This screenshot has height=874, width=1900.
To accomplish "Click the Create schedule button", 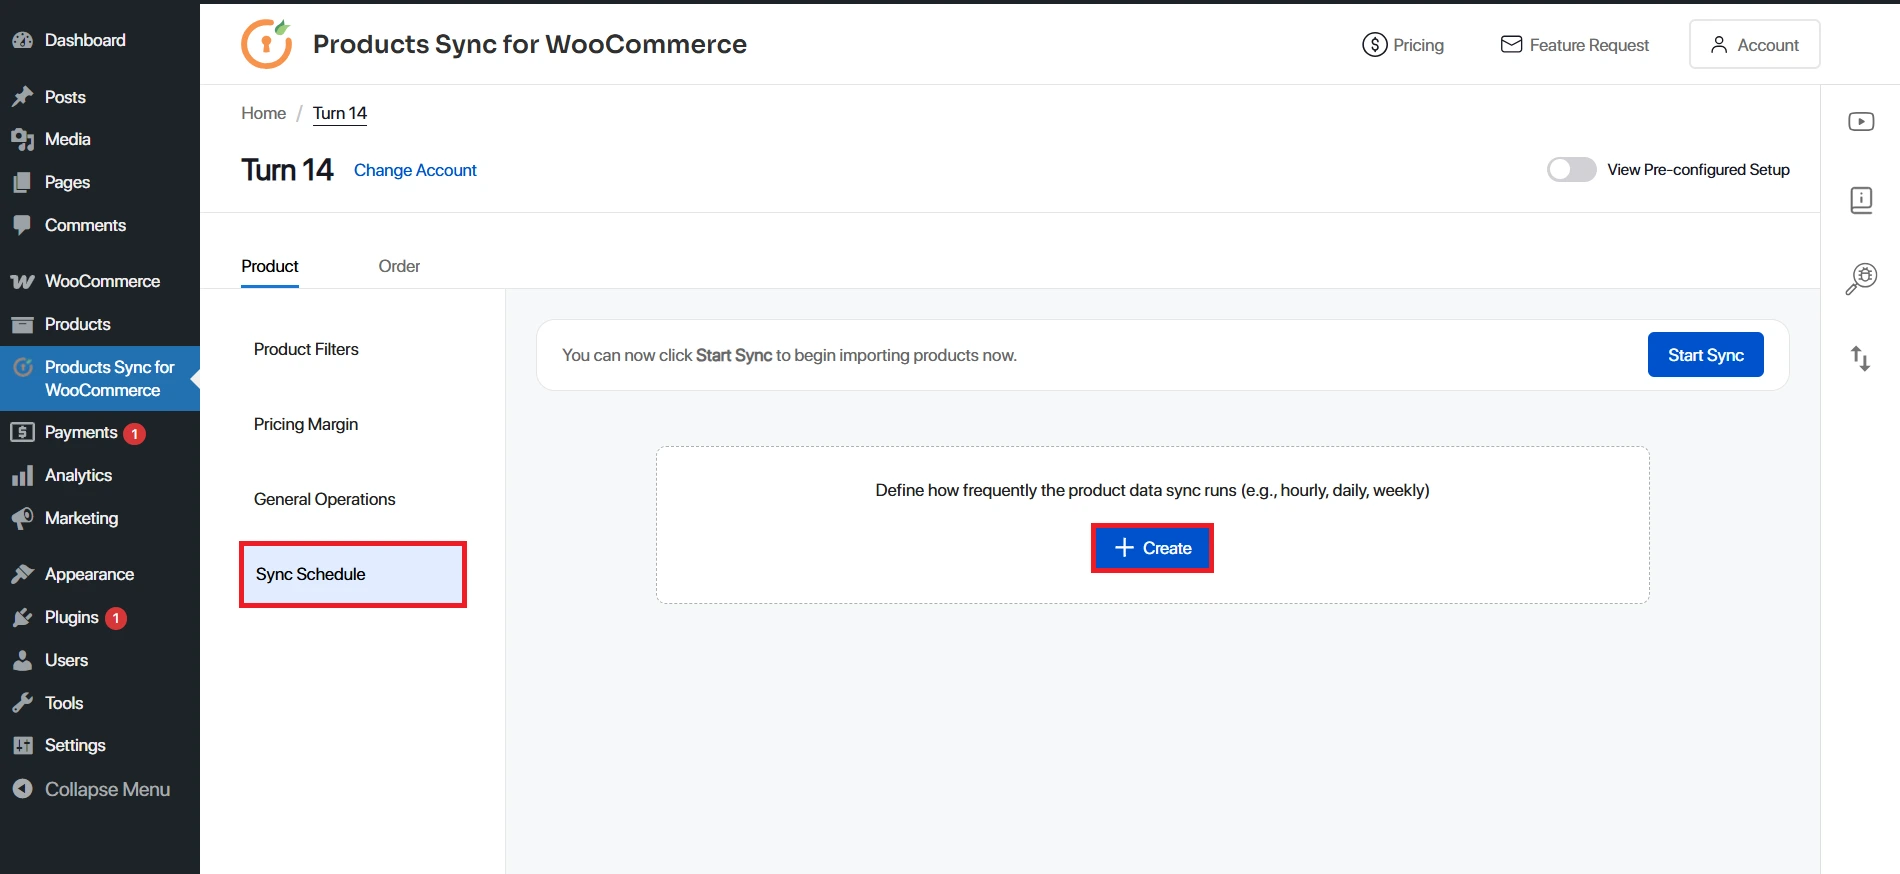I will pos(1152,548).
